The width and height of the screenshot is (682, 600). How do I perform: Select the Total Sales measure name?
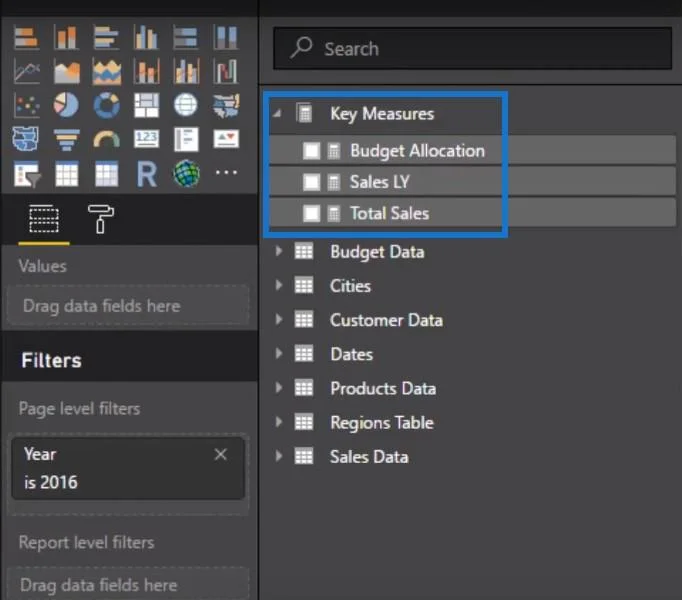(x=390, y=214)
